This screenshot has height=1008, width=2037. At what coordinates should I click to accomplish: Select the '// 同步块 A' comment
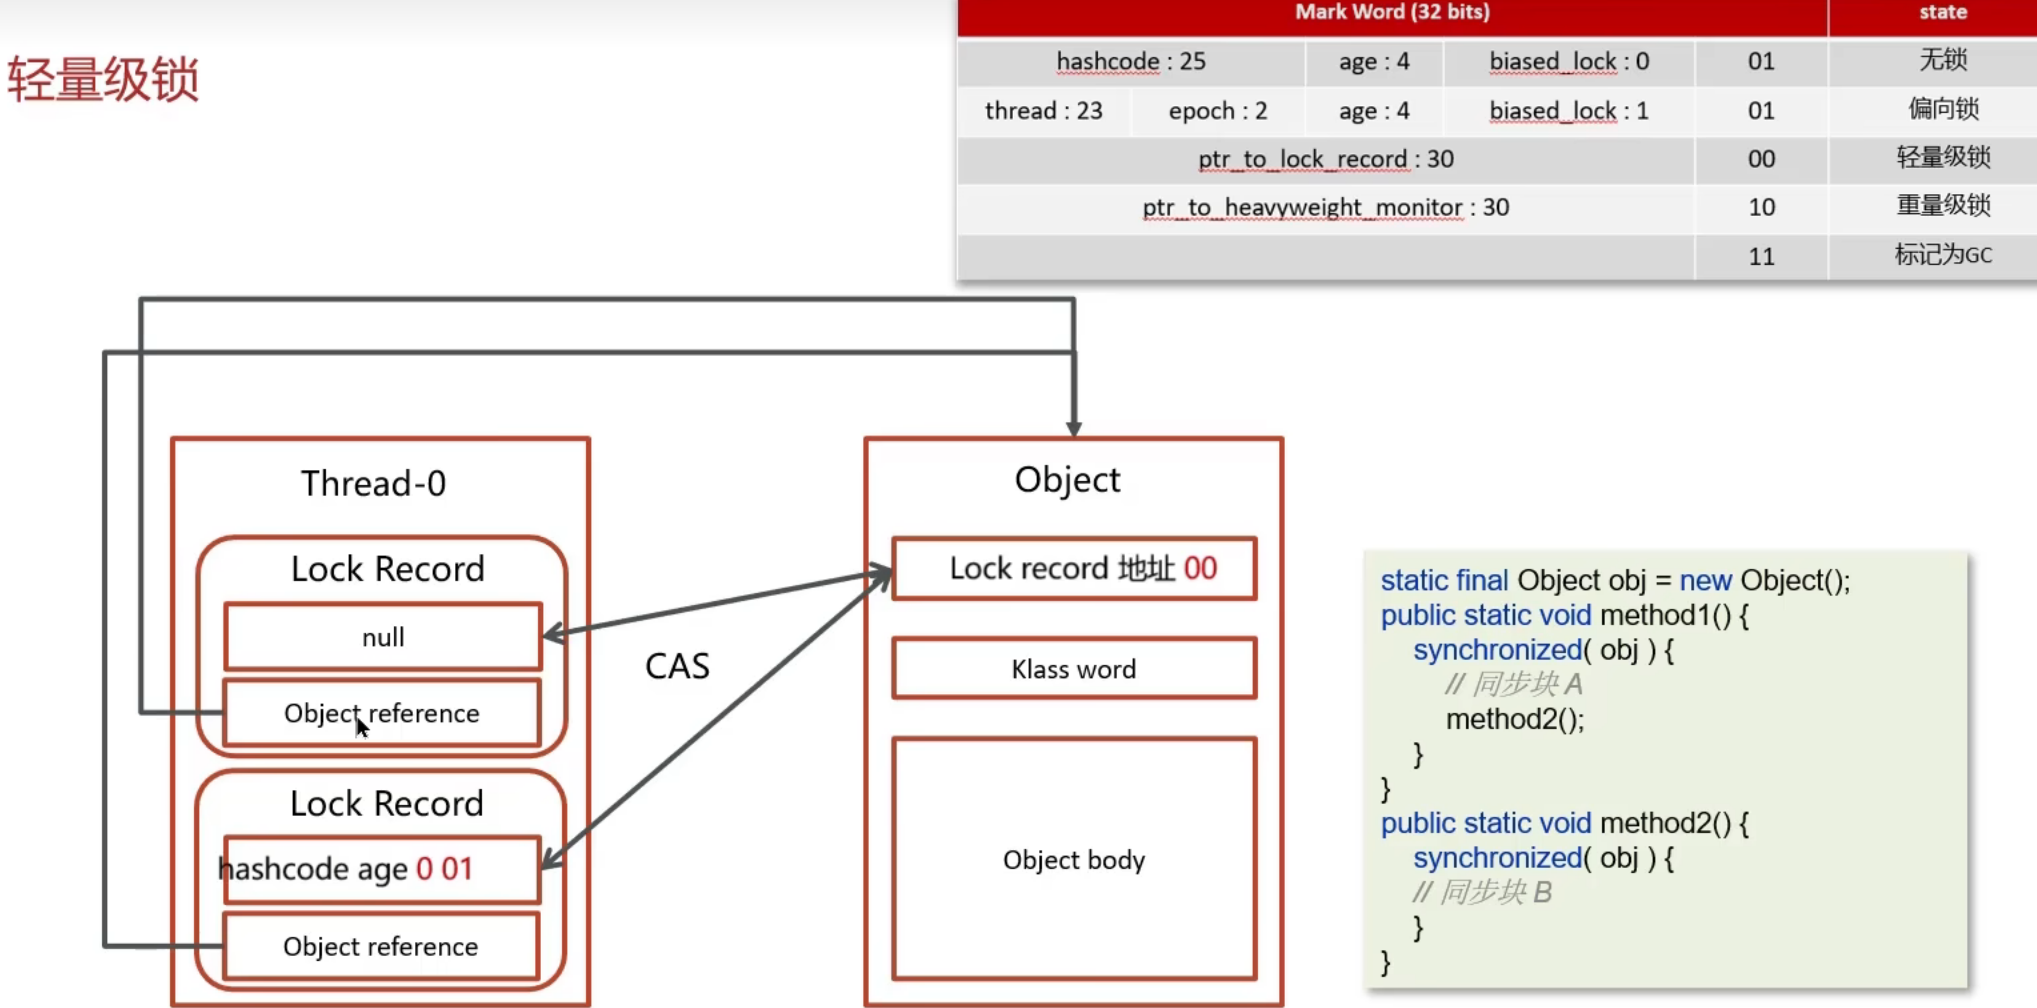(x=1513, y=684)
